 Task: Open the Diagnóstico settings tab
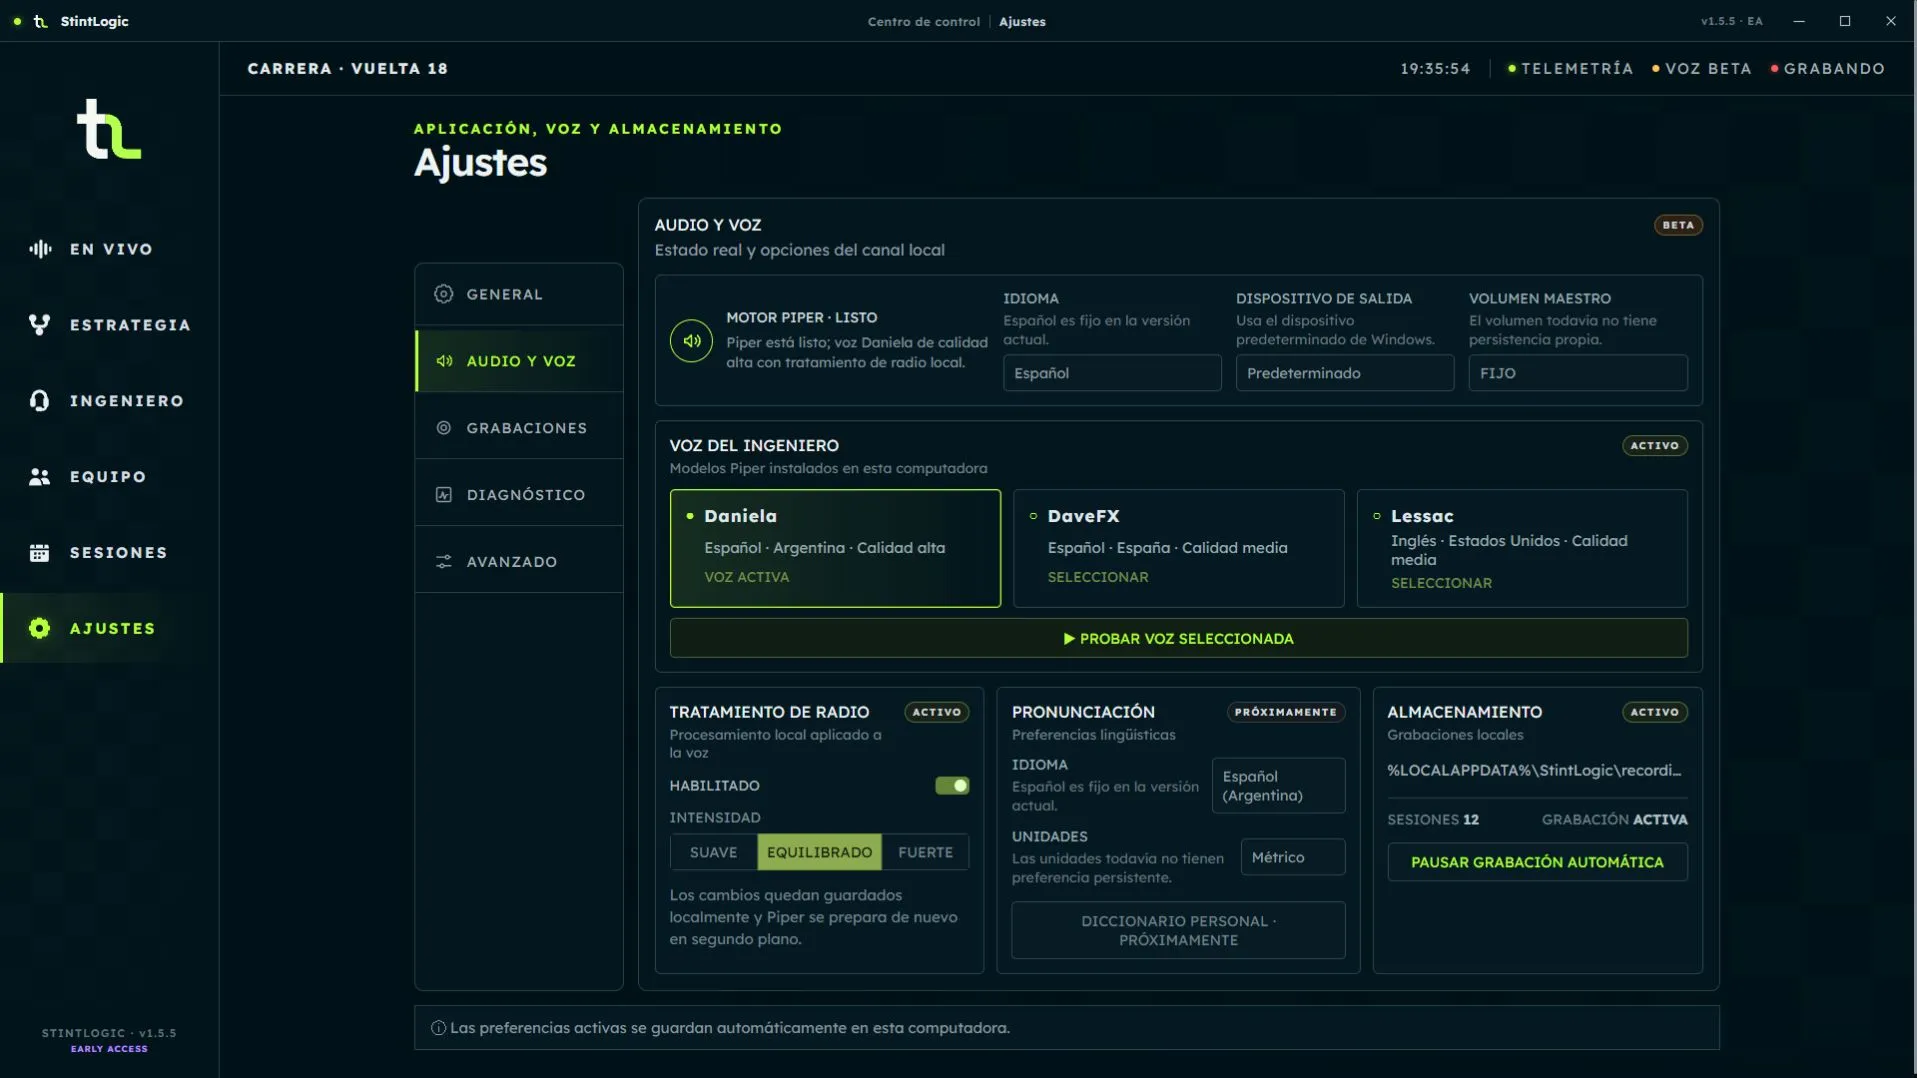tap(519, 495)
